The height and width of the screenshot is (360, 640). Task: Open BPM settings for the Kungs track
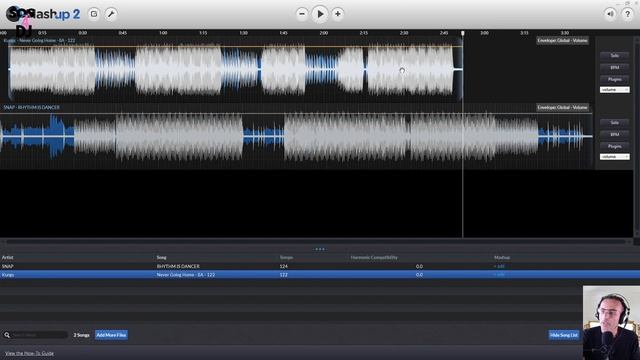[x=614, y=67]
